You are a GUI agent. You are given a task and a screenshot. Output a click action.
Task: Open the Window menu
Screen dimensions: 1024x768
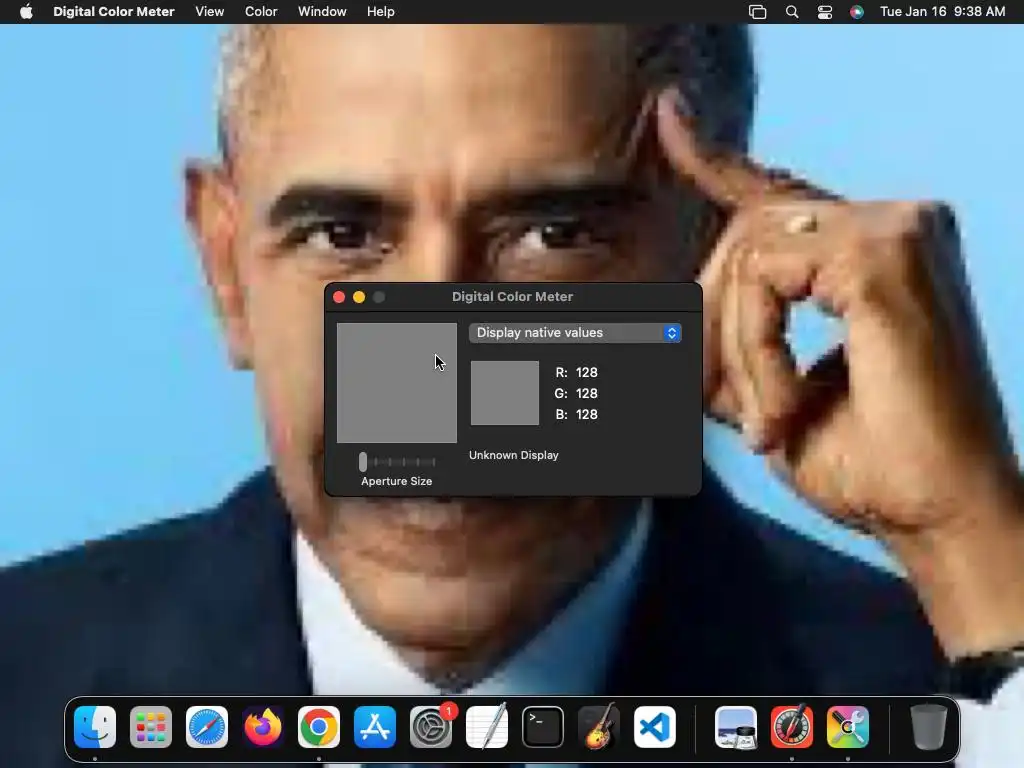coord(322,12)
